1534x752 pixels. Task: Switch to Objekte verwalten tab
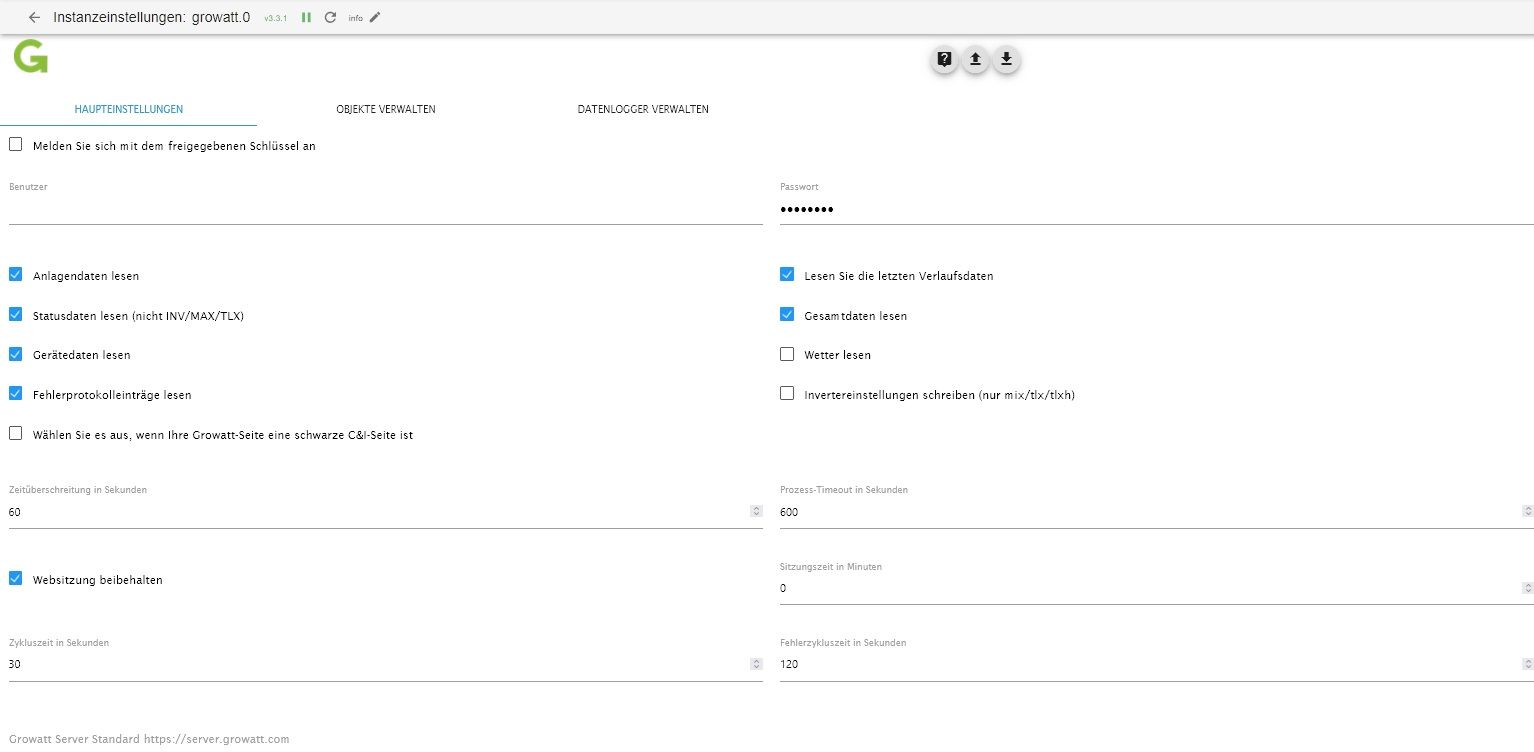tap(385, 109)
